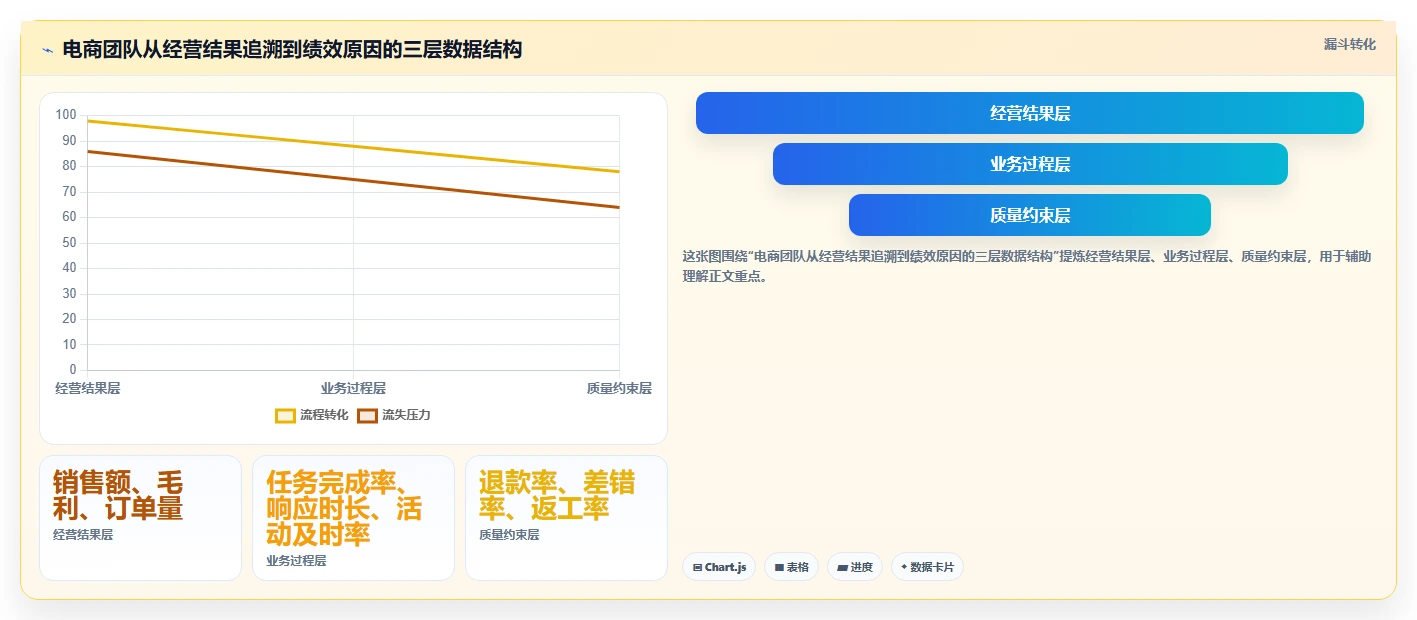Screen dimensions: 1417x620
Task: Click the 业务过程层 caption under 任务完成率 card
Action: pyautogui.click(x=296, y=561)
